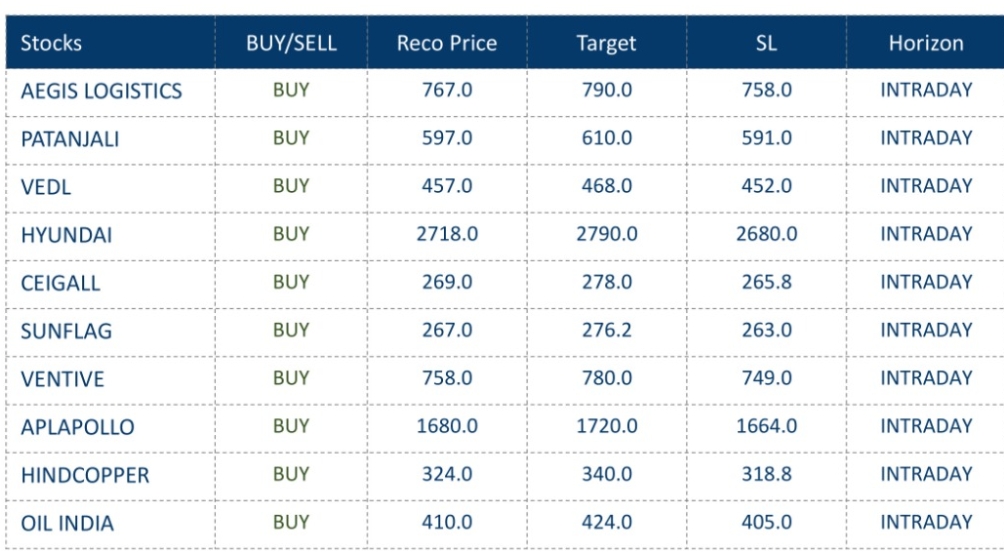Select BUY in the AEGIS LOGISTICS row
This screenshot has width=1004, height=560.
click(x=291, y=91)
